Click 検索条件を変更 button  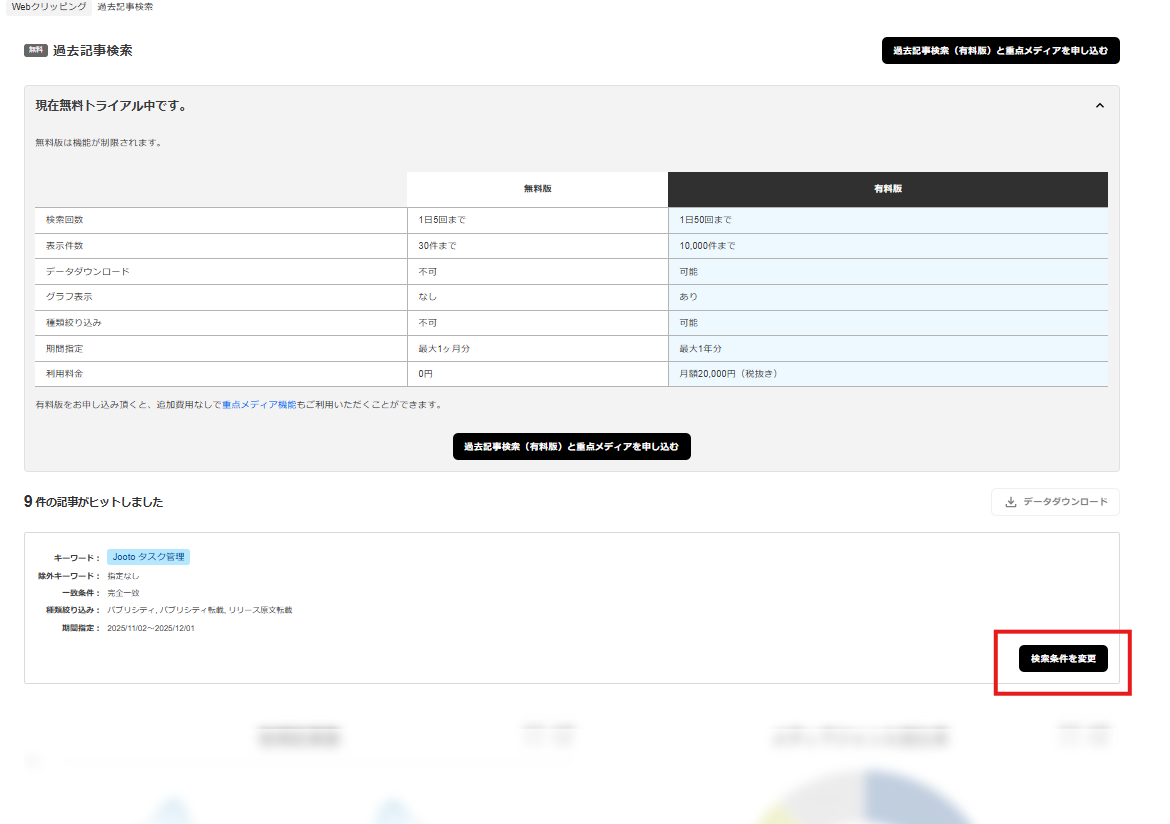point(1063,659)
